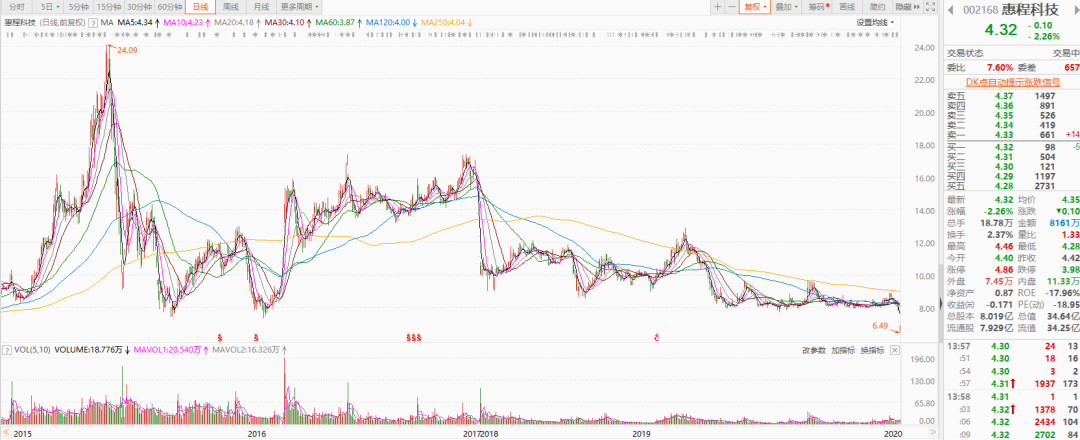The width and height of the screenshot is (1080, 440).
Task: Close the VOL indicator panel
Action: (895, 350)
